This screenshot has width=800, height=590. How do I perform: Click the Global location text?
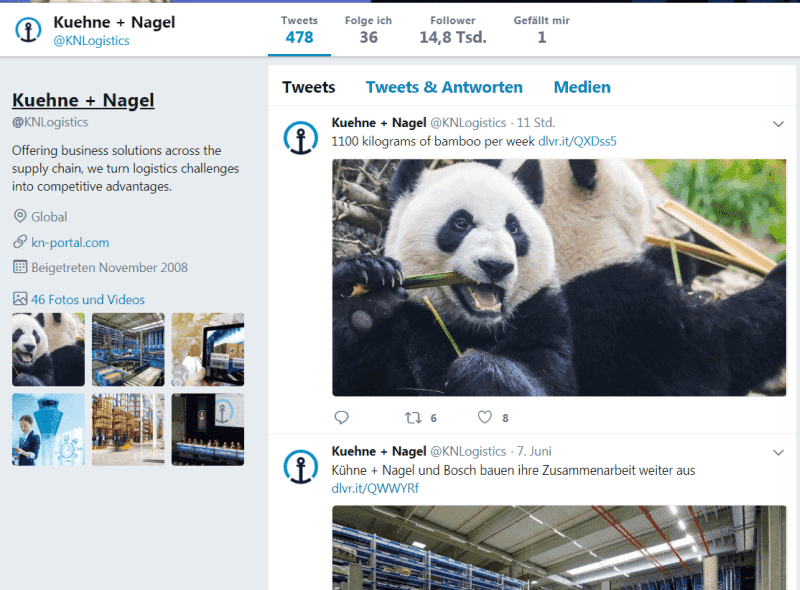pos(49,217)
